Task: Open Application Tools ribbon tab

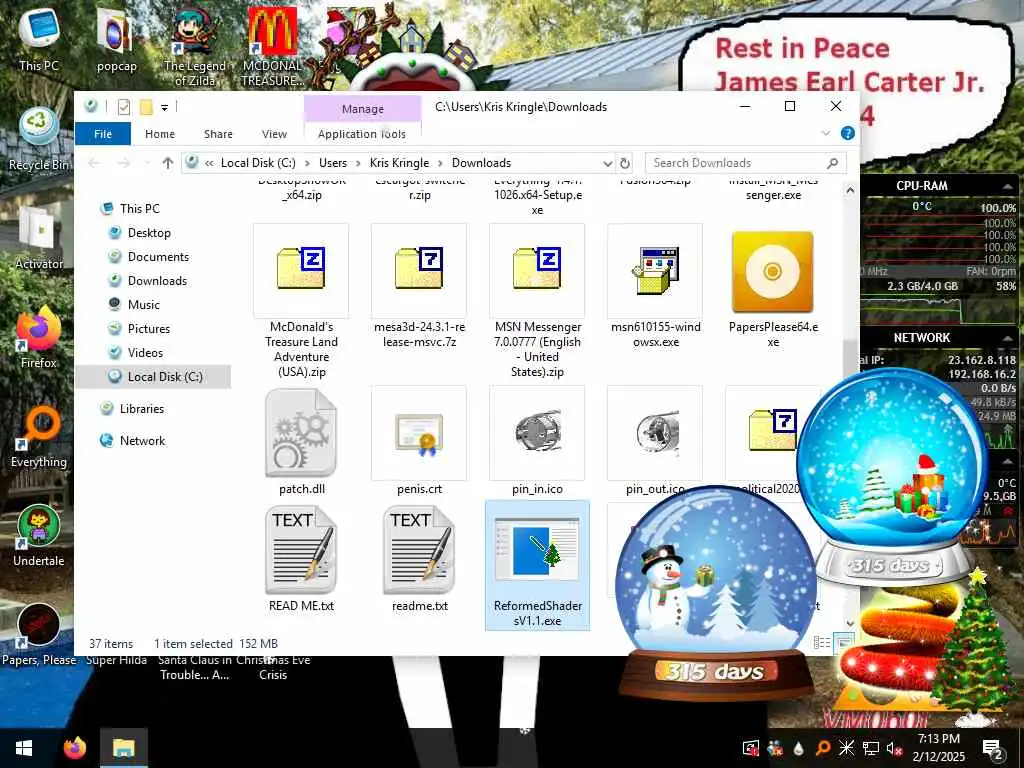Action: click(x=362, y=134)
